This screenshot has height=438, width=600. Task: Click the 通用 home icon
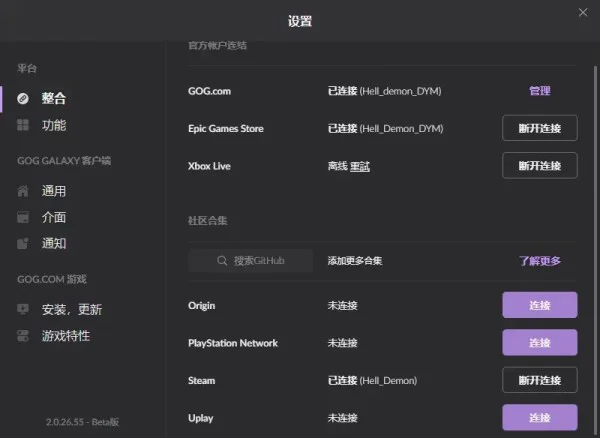point(23,191)
